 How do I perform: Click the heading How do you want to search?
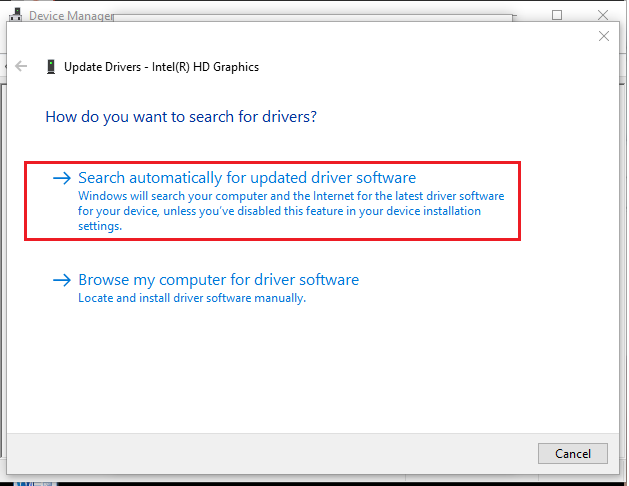[181, 117]
